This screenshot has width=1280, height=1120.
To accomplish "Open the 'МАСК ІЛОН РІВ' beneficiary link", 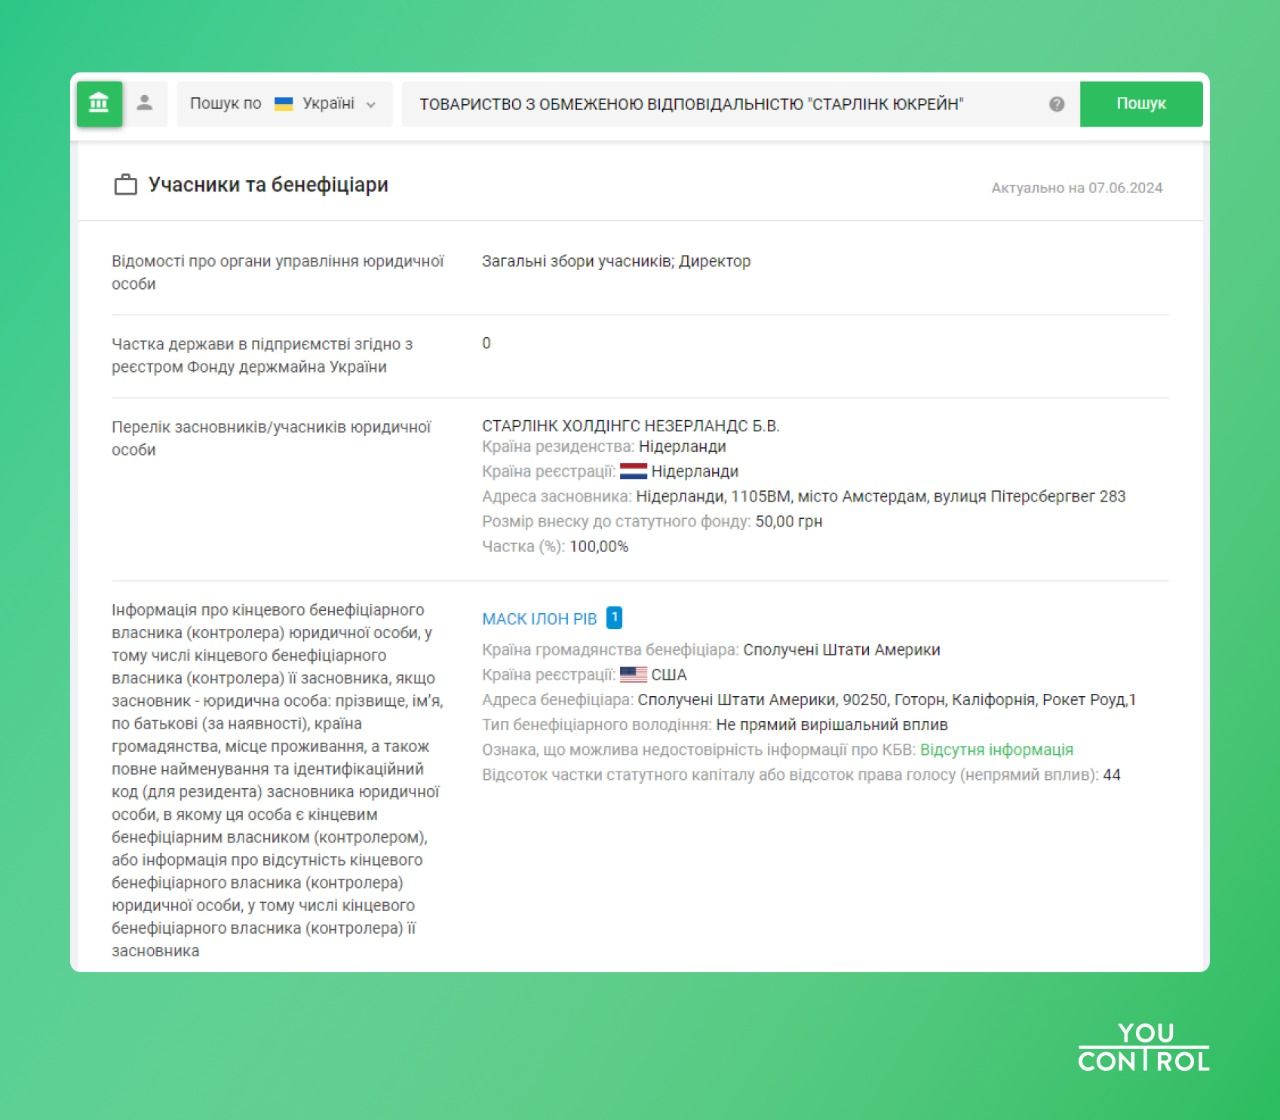I will (x=539, y=619).
